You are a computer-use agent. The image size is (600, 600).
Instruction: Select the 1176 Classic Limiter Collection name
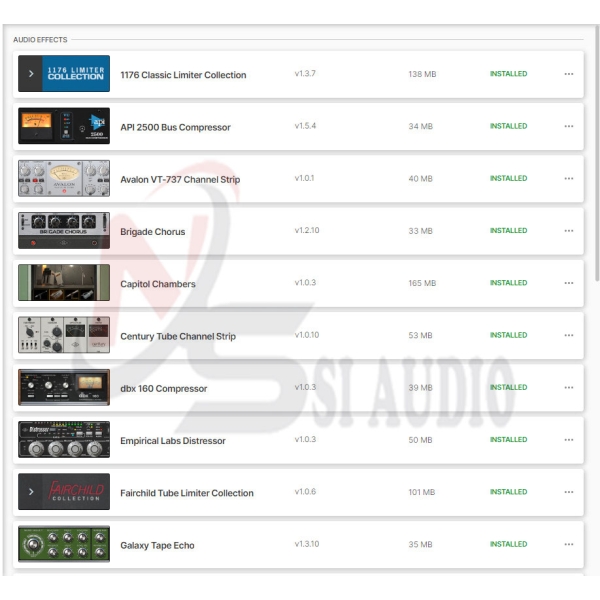coord(183,75)
